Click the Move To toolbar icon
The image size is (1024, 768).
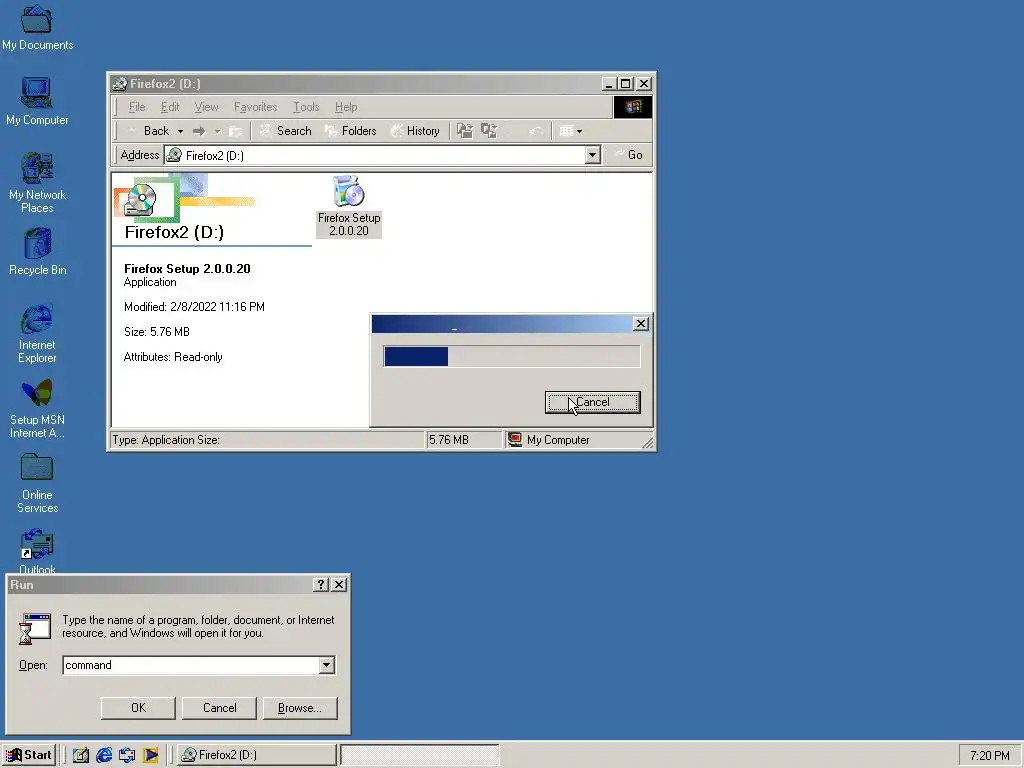[x=464, y=131]
